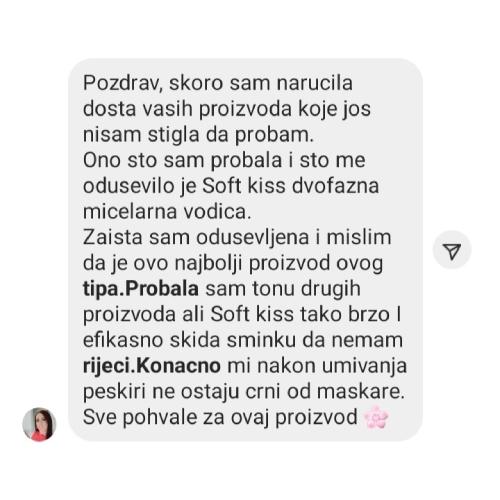Click the text 'dosta vasih proizvoda koje jos'
This screenshot has height=500, width=500.
coord(227,109)
